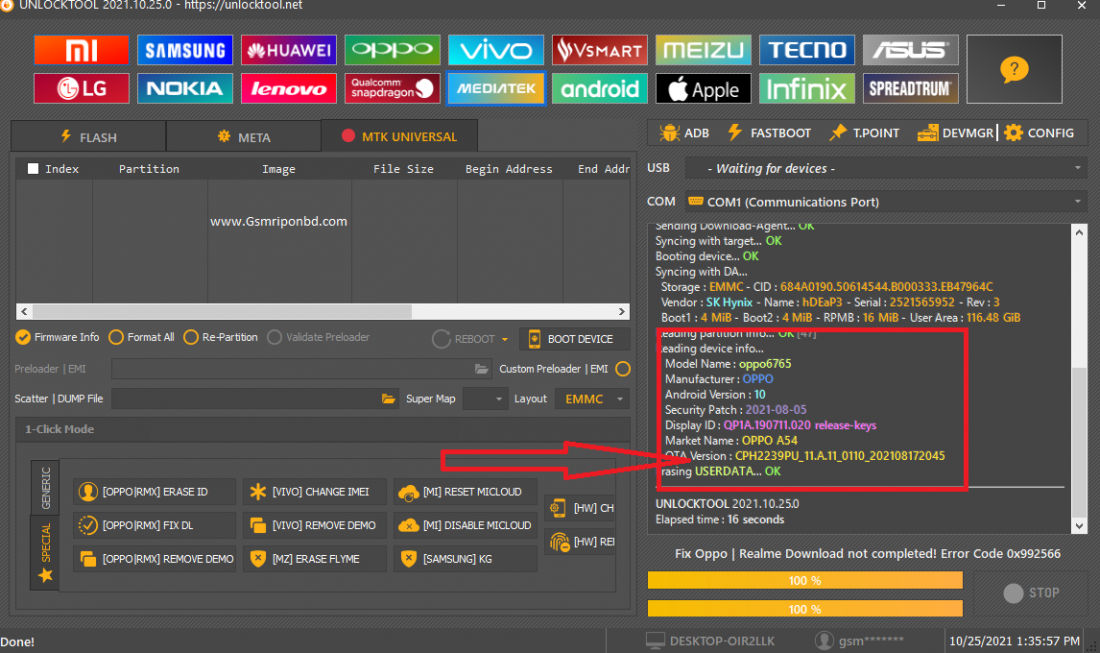Screen dimensions: 1100x653
Task: Open the GENERIC vertical tab
Action: (46, 488)
